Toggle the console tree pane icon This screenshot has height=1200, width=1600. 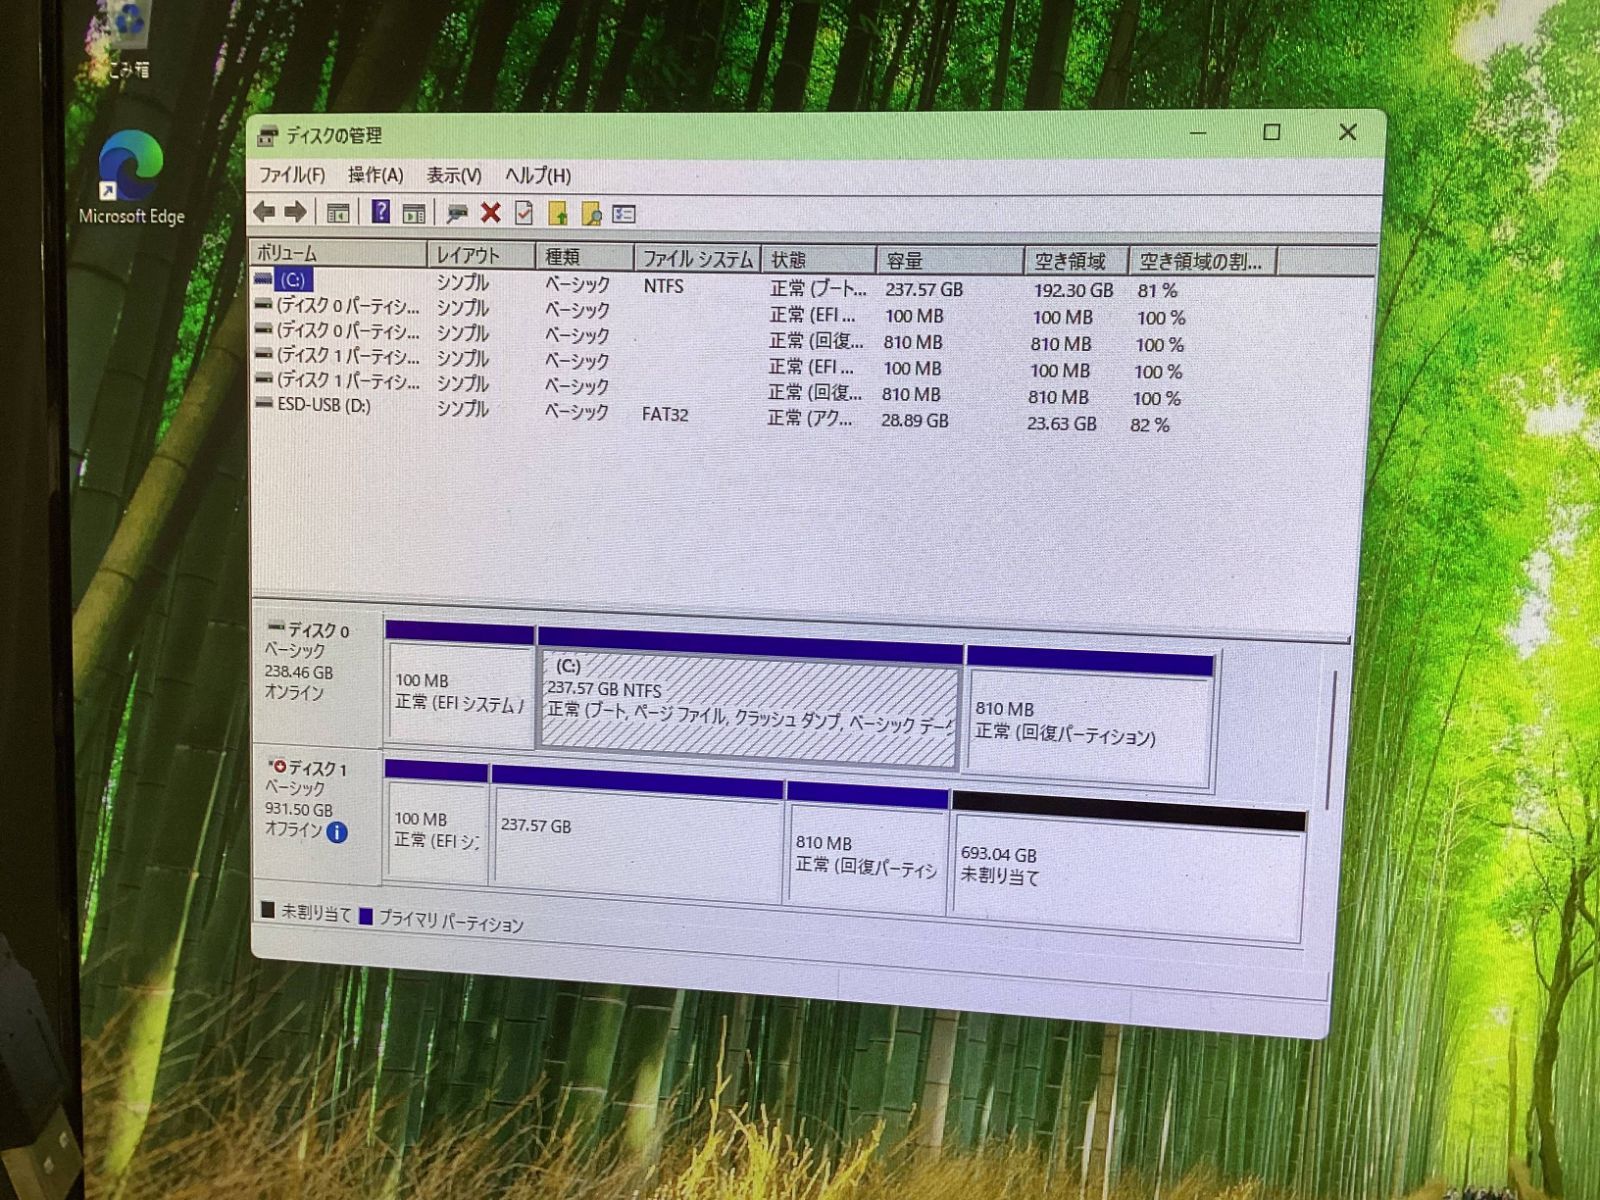[338, 213]
